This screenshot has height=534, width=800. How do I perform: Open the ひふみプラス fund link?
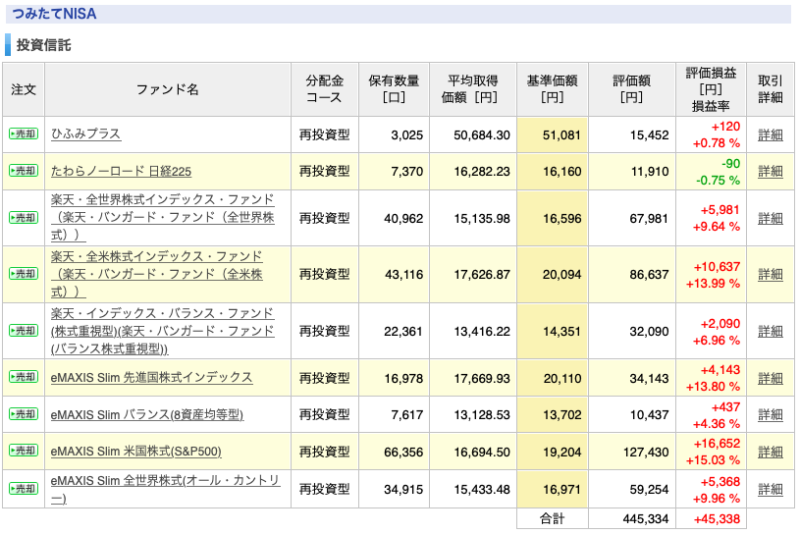[x=86, y=134]
